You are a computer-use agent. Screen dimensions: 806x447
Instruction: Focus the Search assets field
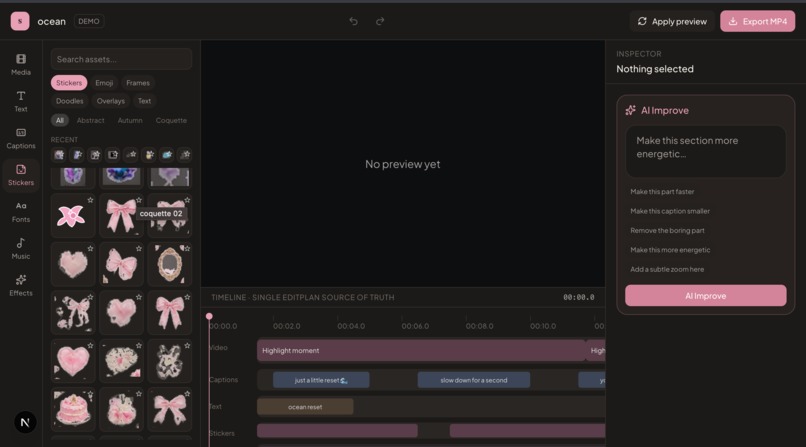121,59
